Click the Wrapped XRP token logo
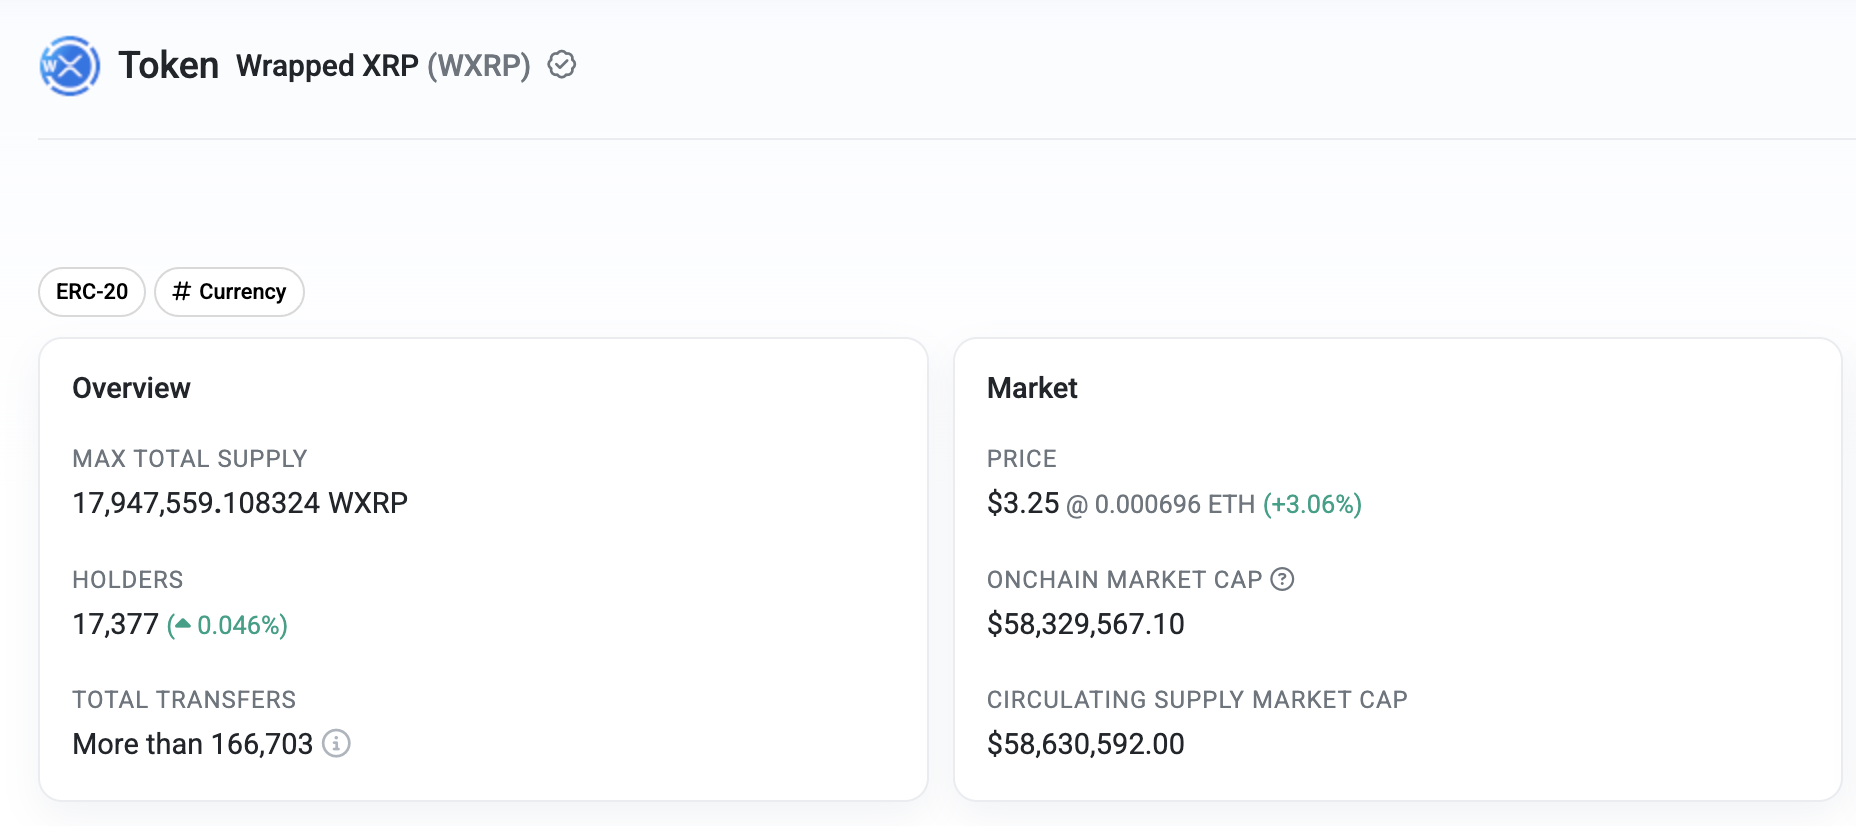The height and width of the screenshot is (826, 1856). [69, 66]
